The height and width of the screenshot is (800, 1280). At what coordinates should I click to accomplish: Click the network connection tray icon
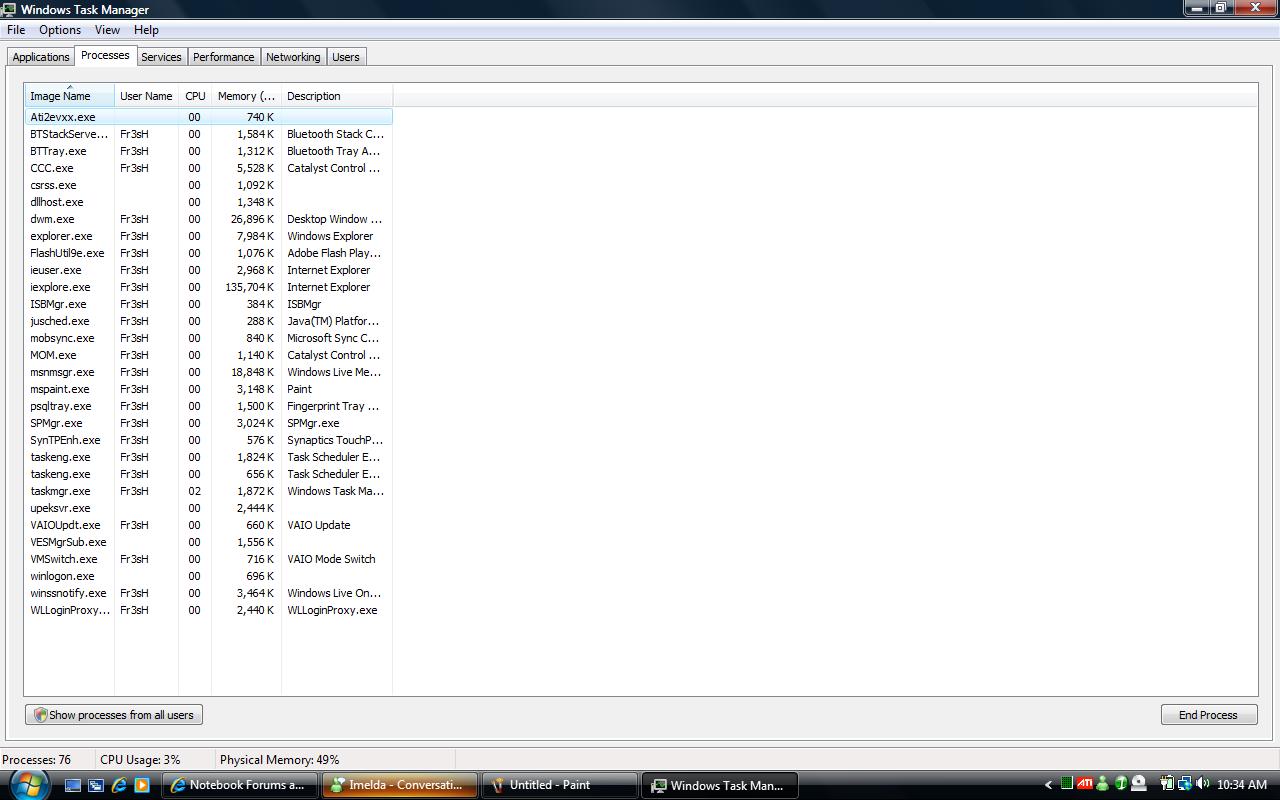point(1184,784)
